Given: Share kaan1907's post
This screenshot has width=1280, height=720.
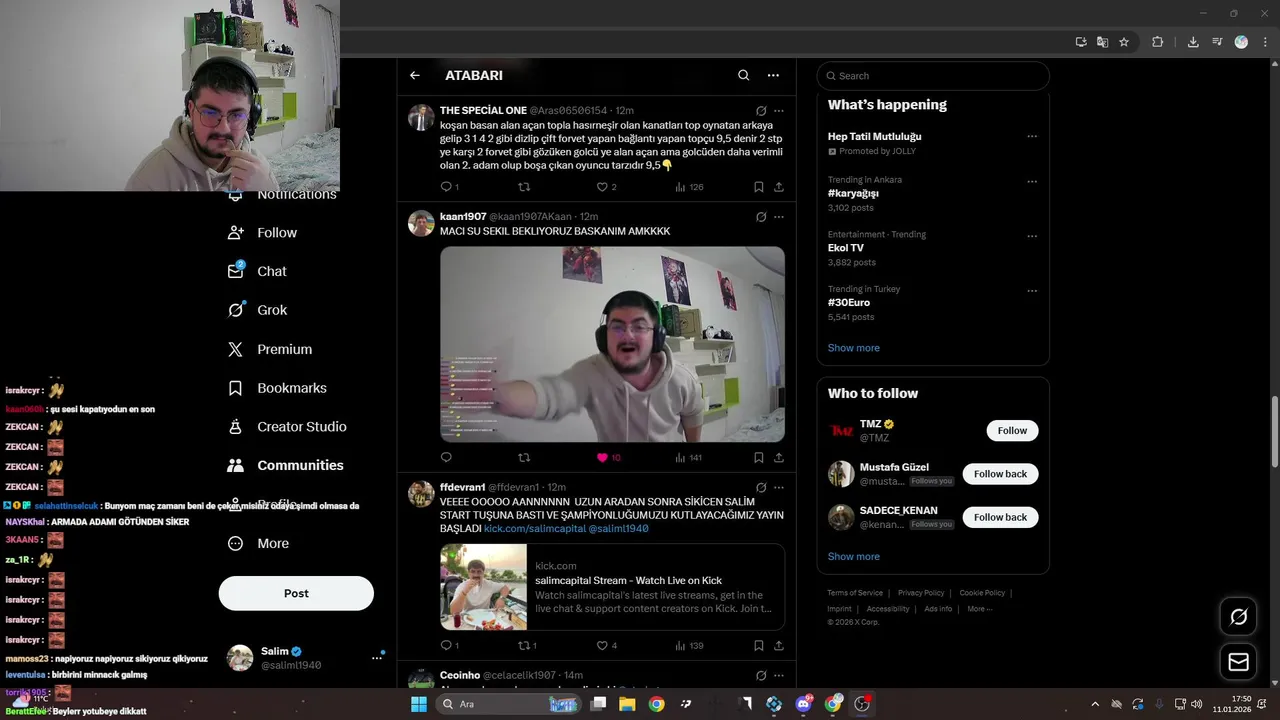Looking at the screenshot, I should 779,457.
